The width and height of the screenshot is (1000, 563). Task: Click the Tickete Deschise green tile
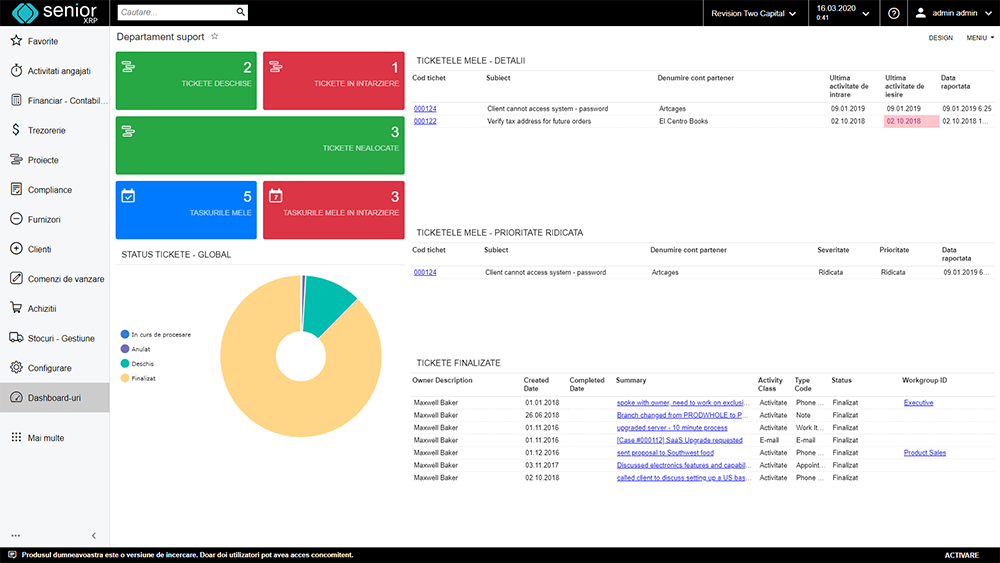point(186,81)
